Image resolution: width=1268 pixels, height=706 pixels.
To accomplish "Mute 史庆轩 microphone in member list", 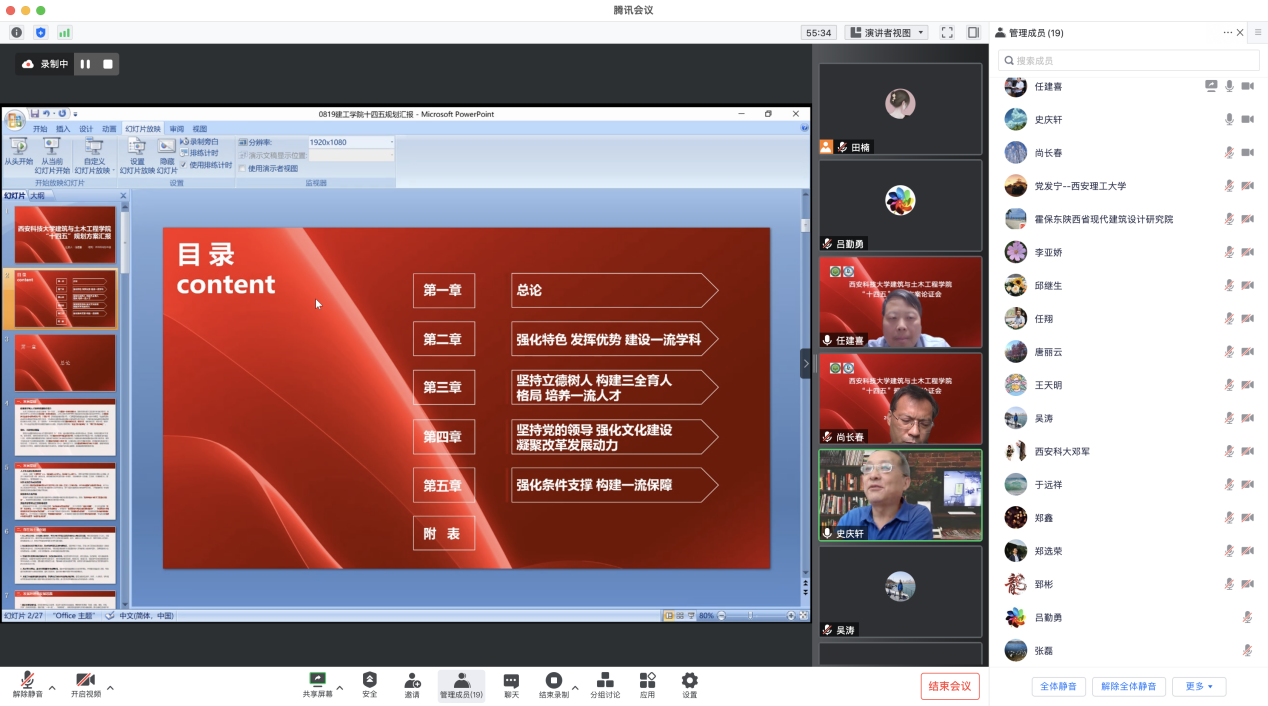I will (1229, 119).
